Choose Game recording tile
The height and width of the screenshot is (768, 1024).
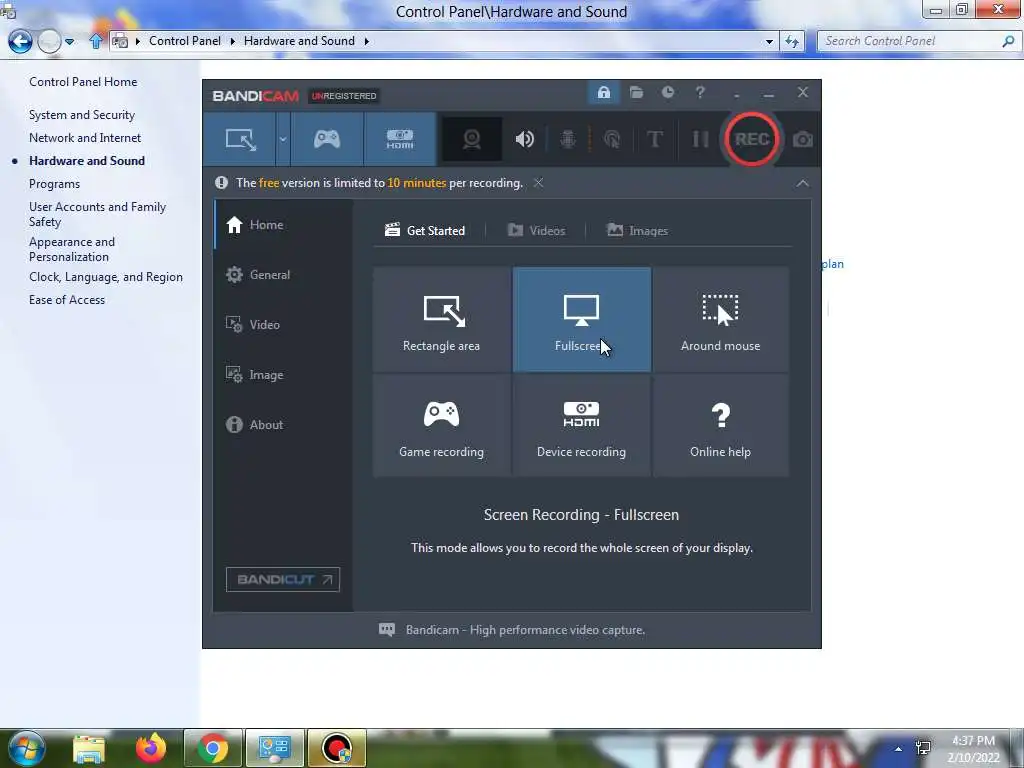pyautogui.click(x=441, y=425)
